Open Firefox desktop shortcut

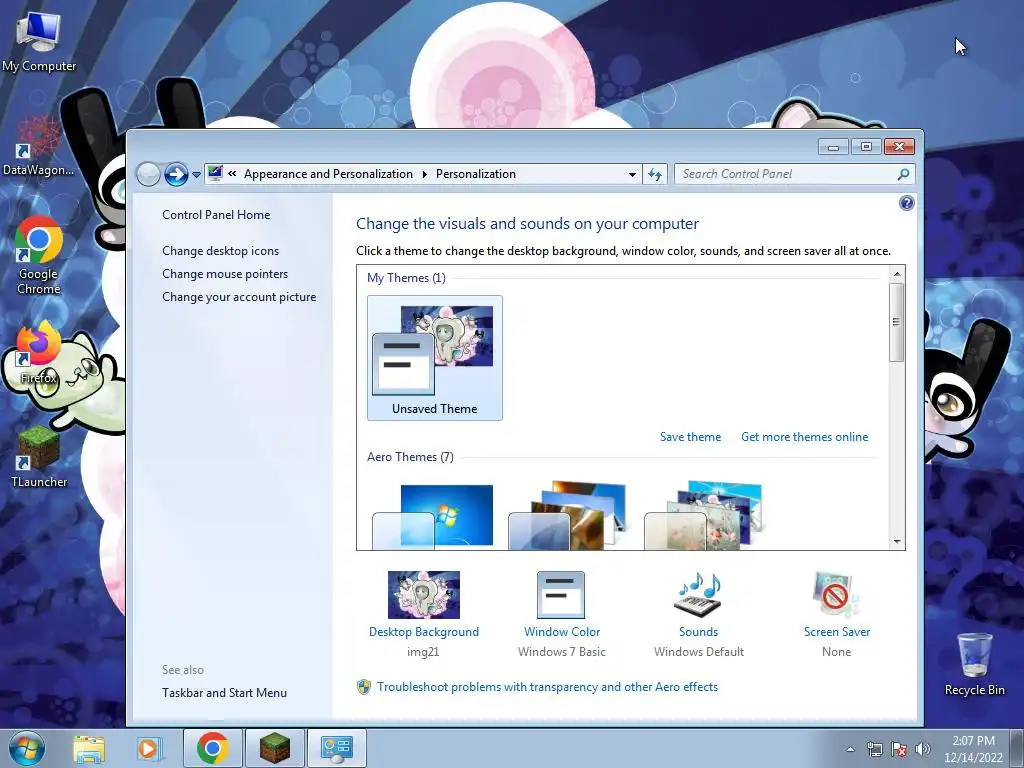pos(39,353)
